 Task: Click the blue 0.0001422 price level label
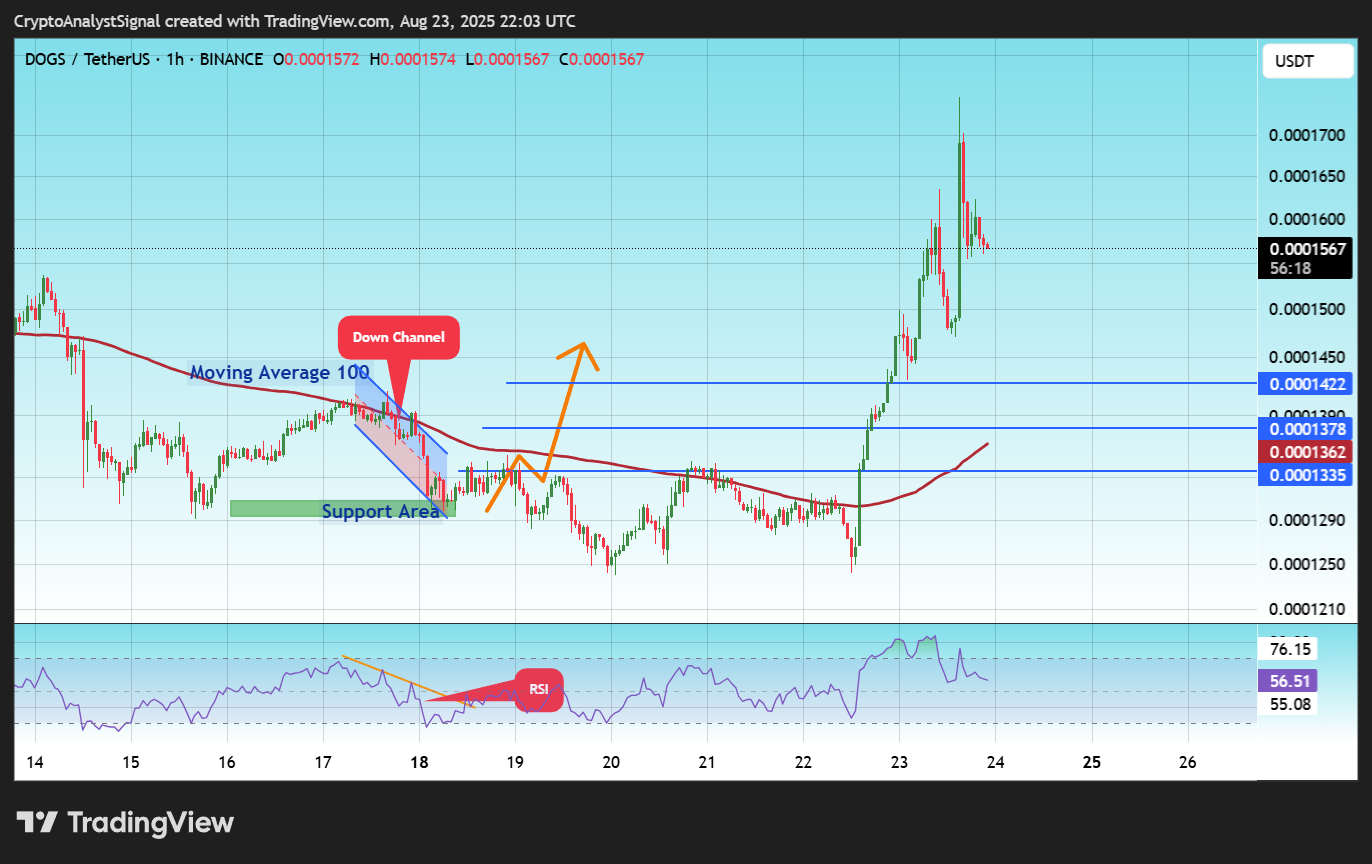pyautogui.click(x=1306, y=384)
